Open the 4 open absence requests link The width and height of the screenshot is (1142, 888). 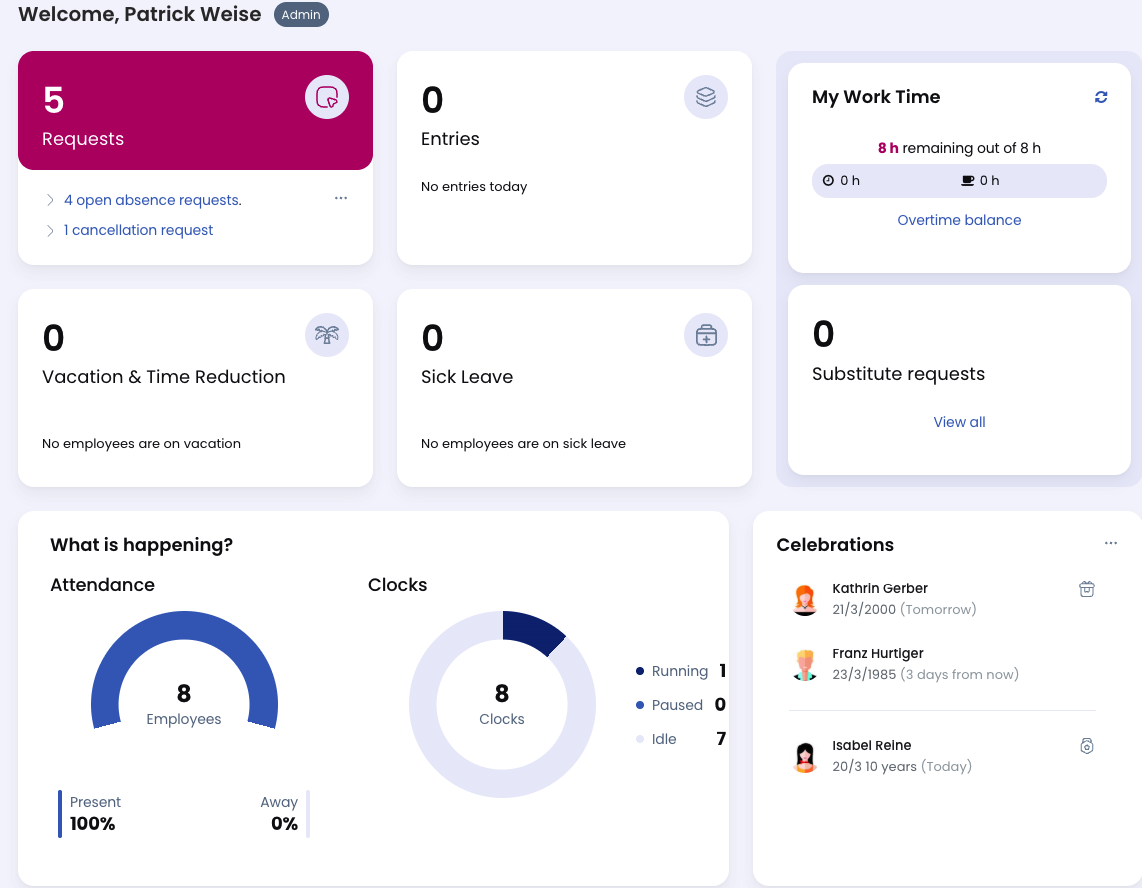(152, 200)
